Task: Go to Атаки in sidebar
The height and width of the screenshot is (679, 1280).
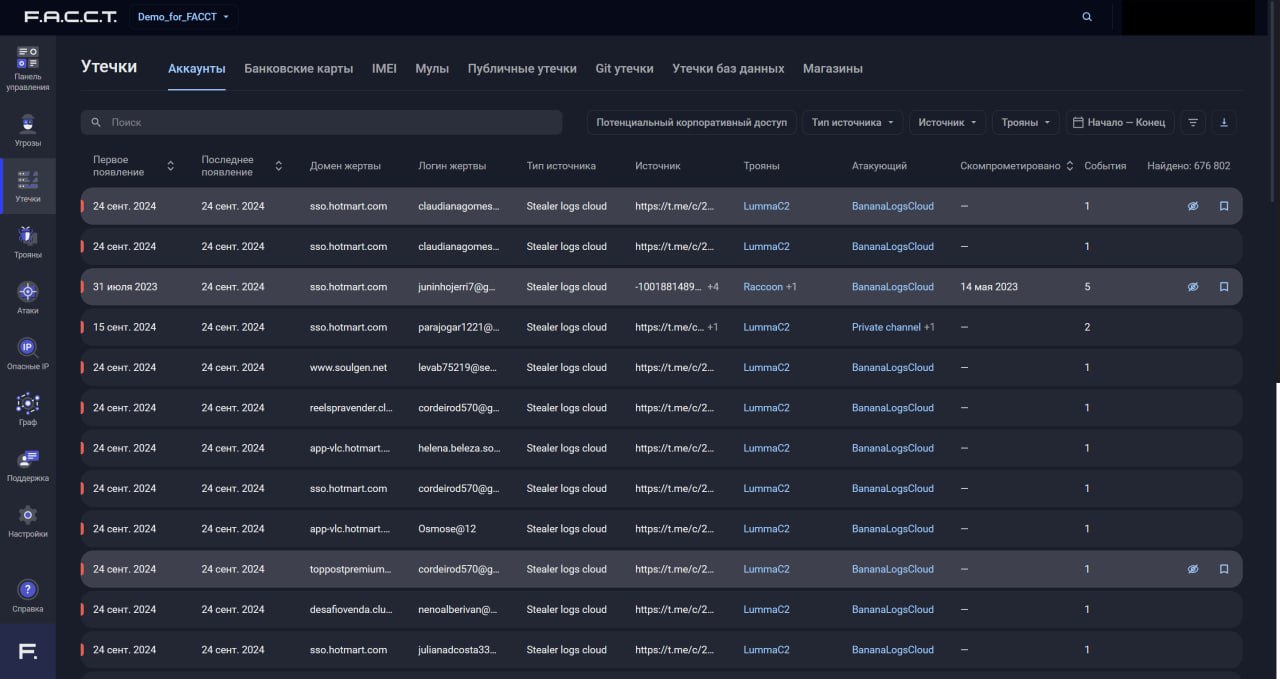Action: pyautogui.click(x=28, y=292)
